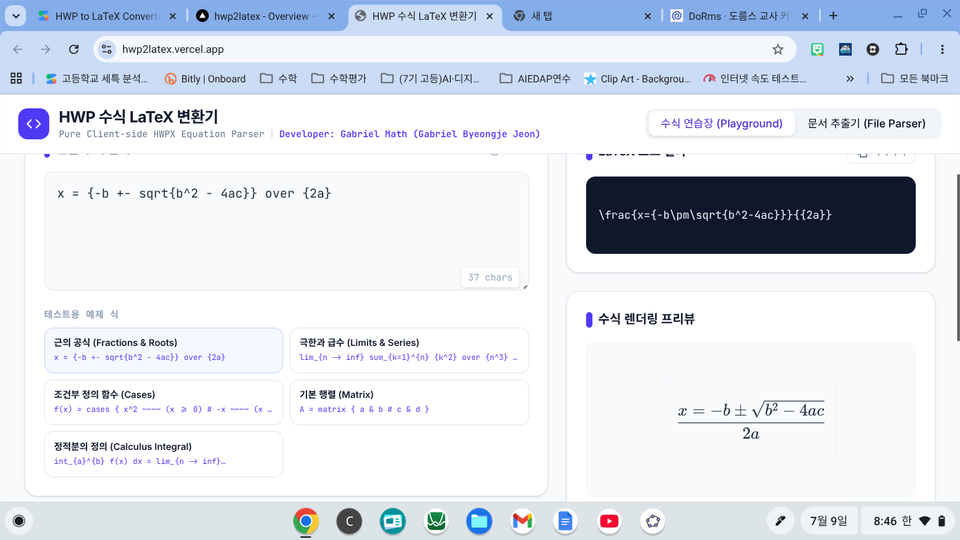Open the calendar showing 7월 9일
Image resolution: width=960 pixels, height=540 pixels.
828,521
